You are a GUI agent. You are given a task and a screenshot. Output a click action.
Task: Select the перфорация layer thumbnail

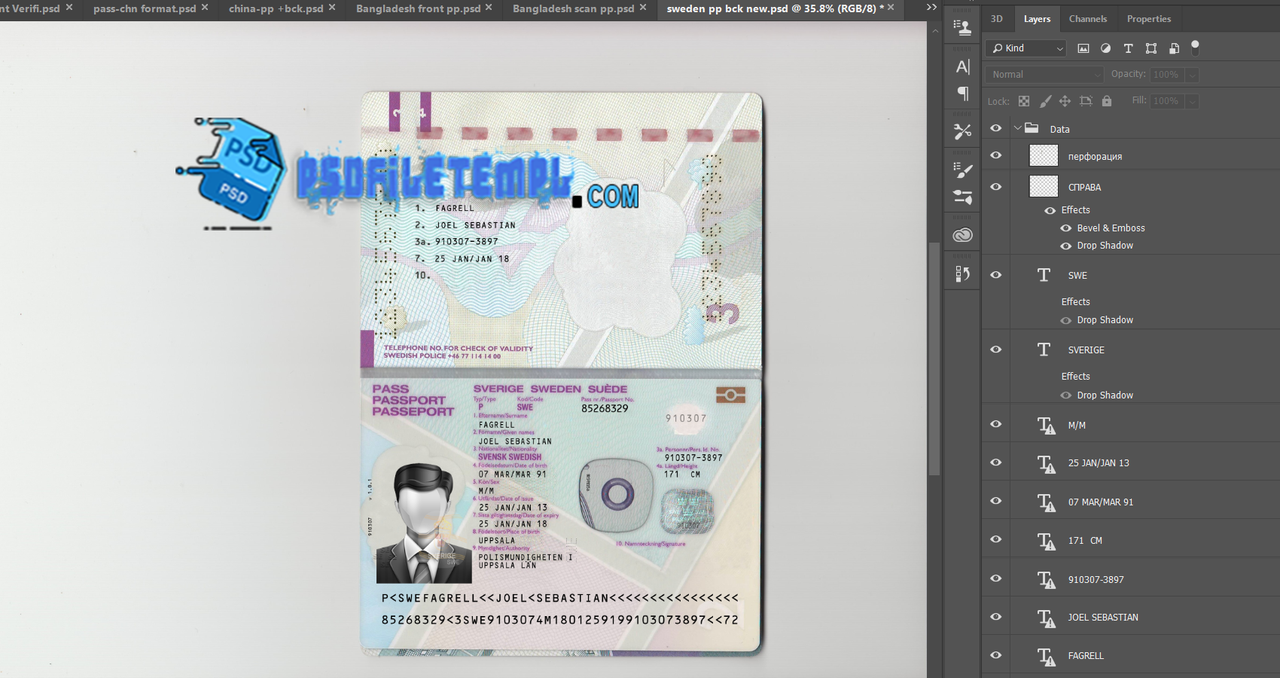1044,155
